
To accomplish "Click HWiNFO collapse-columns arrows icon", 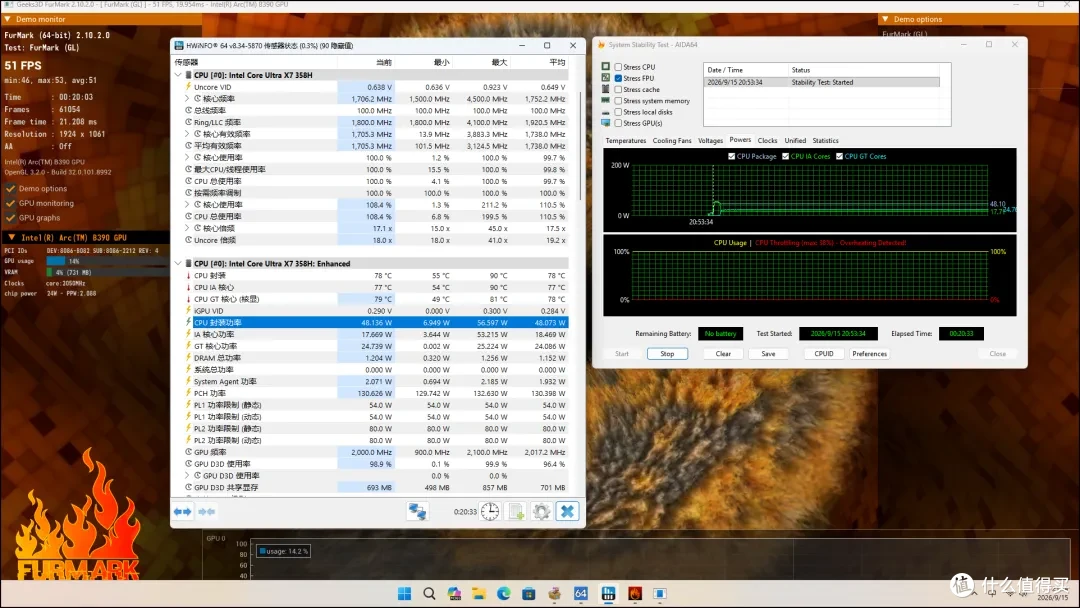I will tap(207, 512).
